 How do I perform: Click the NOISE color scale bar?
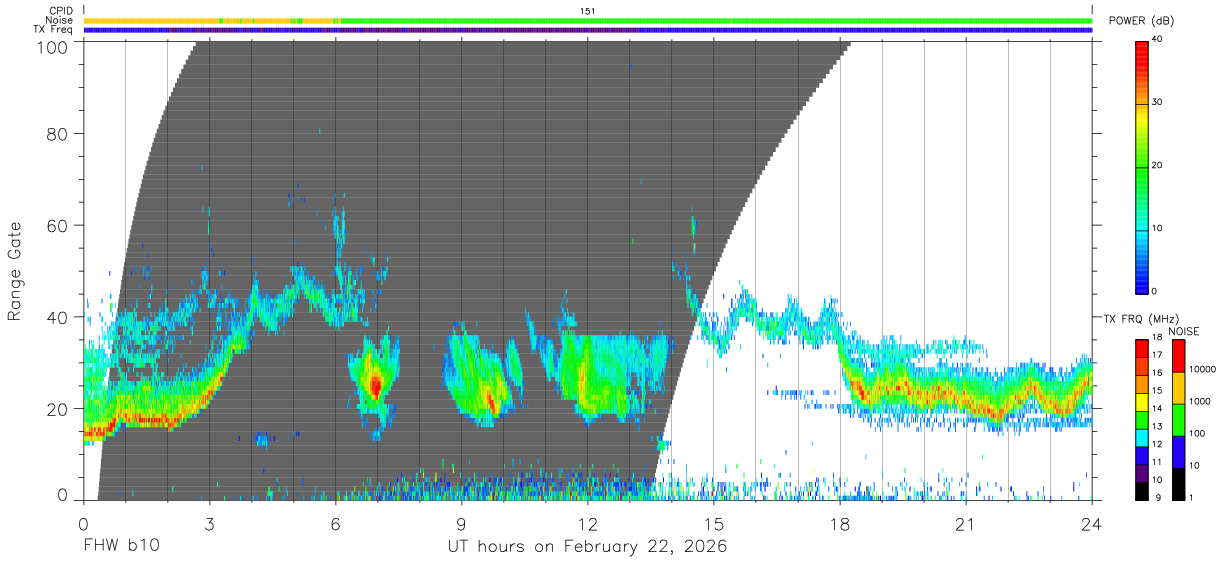(1177, 419)
